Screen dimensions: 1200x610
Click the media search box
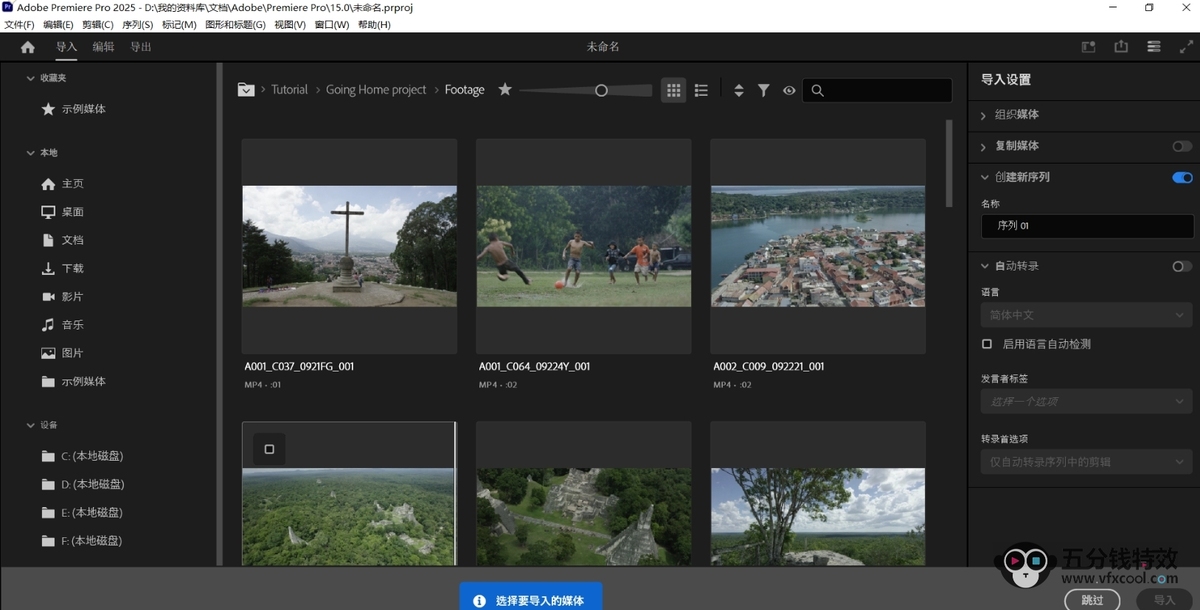(x=877, y=90)
